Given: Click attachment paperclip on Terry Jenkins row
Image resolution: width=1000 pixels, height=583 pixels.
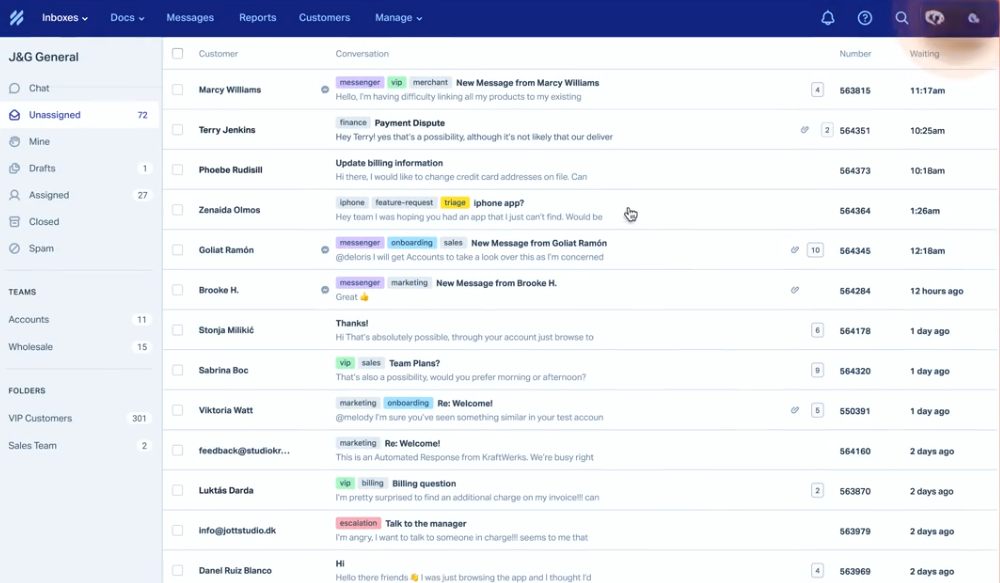Looking at the screenshot, I should [x=805, y=130].
